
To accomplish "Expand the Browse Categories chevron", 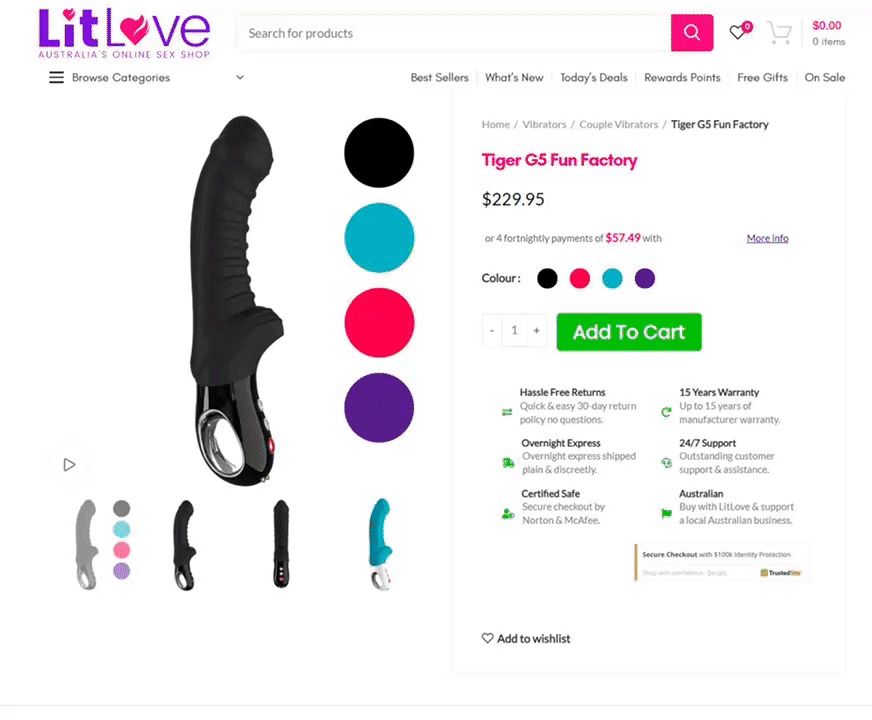I will [x=240, y=77].
